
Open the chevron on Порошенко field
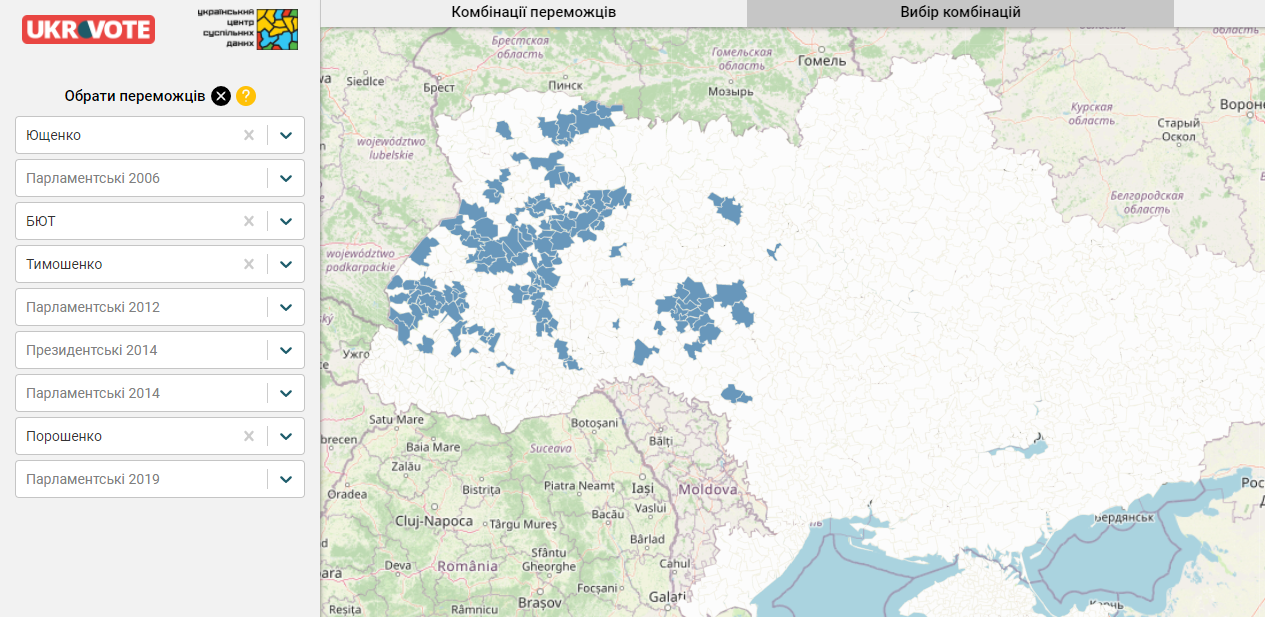(286, 436)
